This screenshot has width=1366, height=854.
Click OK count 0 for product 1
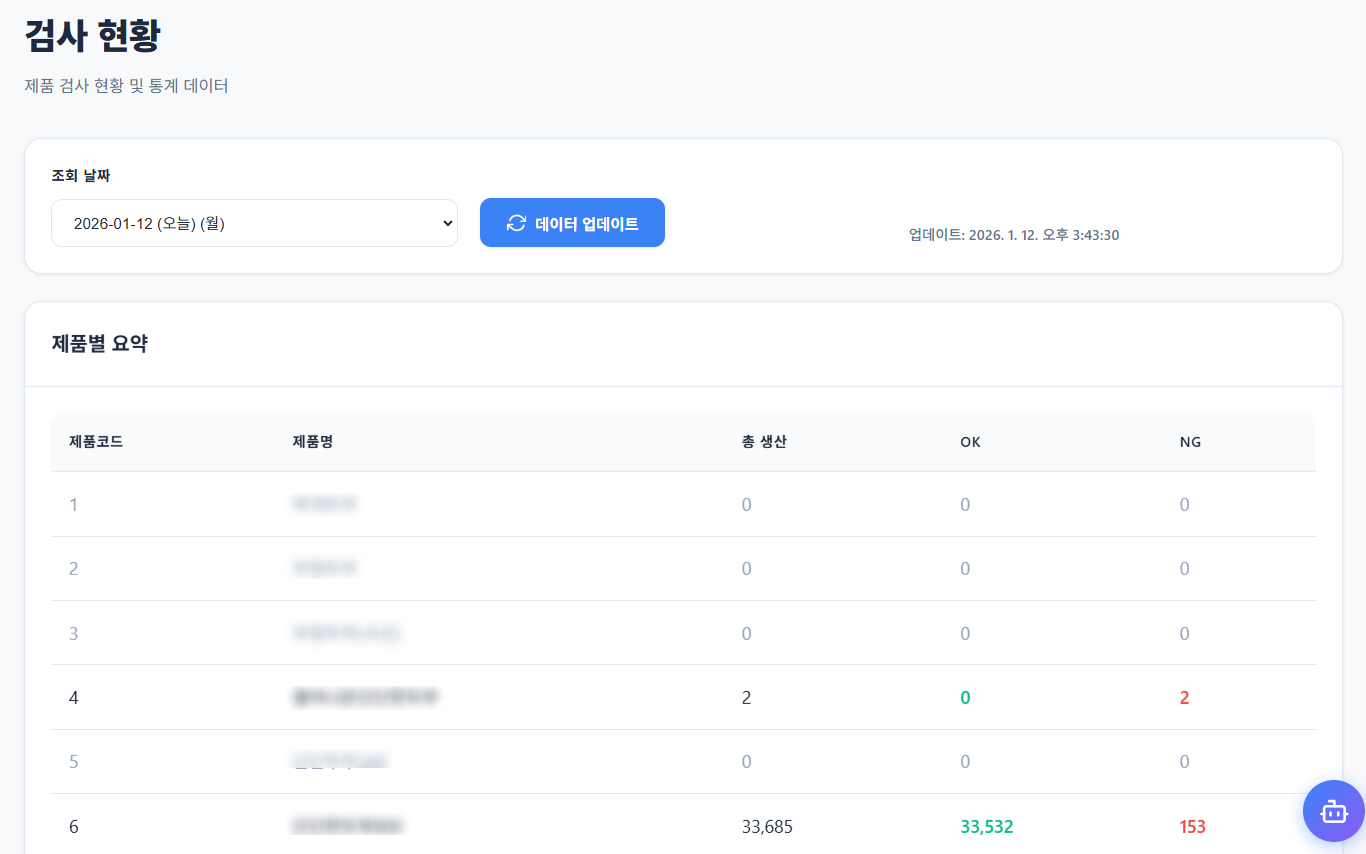(x=965, y=505)
